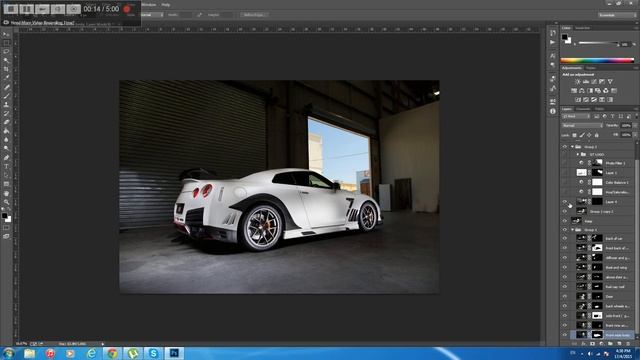Hide the back of car layer
The width and height of the screenshot is (640, 360).
(565, 238)
